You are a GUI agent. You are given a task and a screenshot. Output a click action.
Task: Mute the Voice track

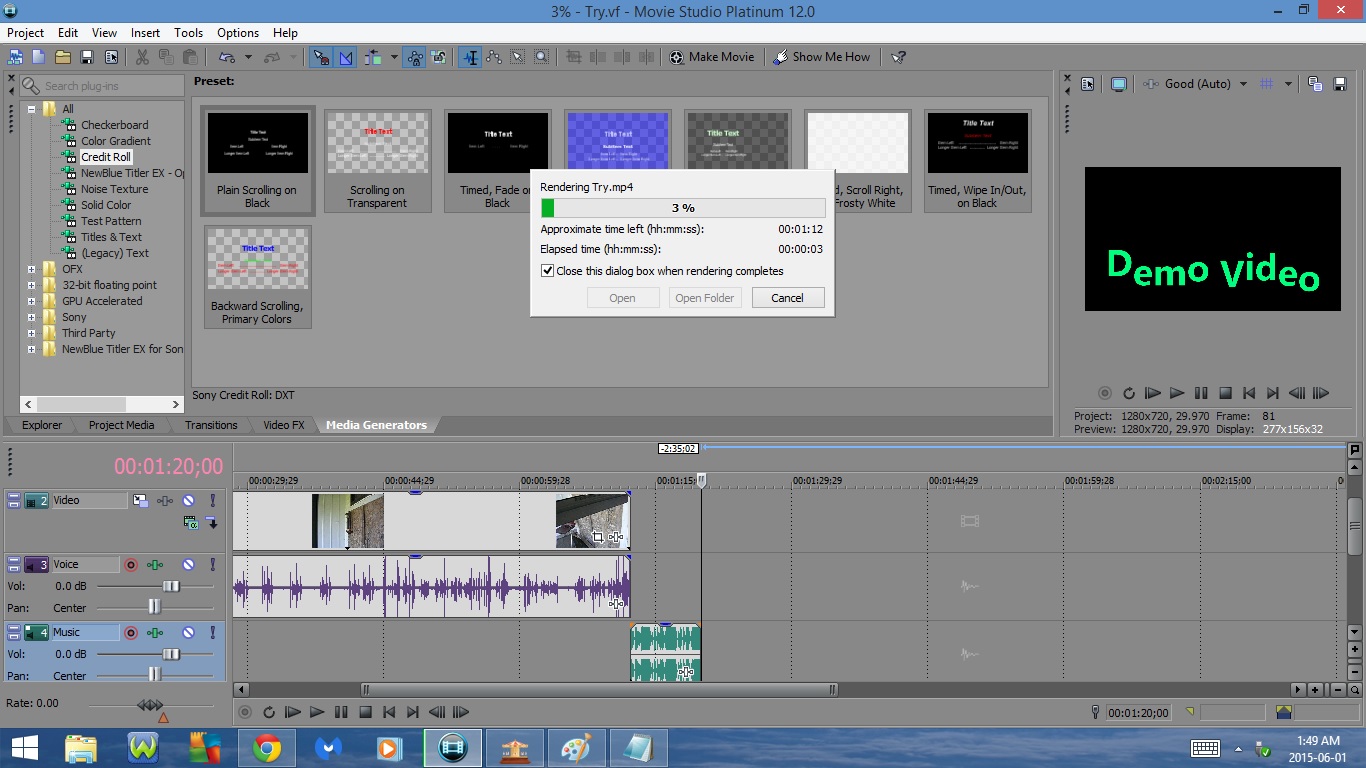[188, 565]
